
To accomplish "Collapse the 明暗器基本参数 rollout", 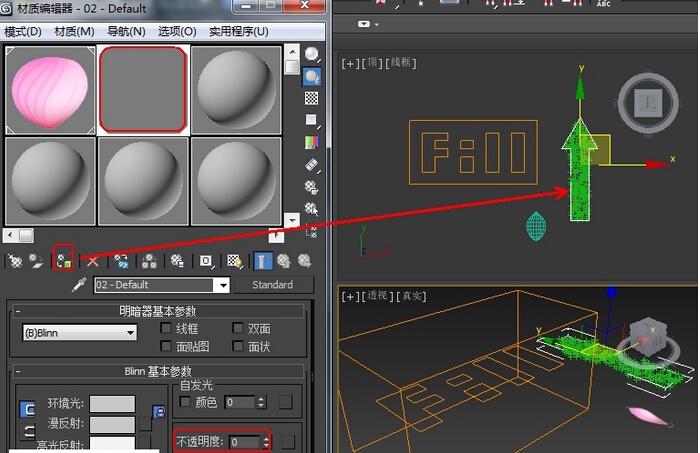I will point(158,311).
